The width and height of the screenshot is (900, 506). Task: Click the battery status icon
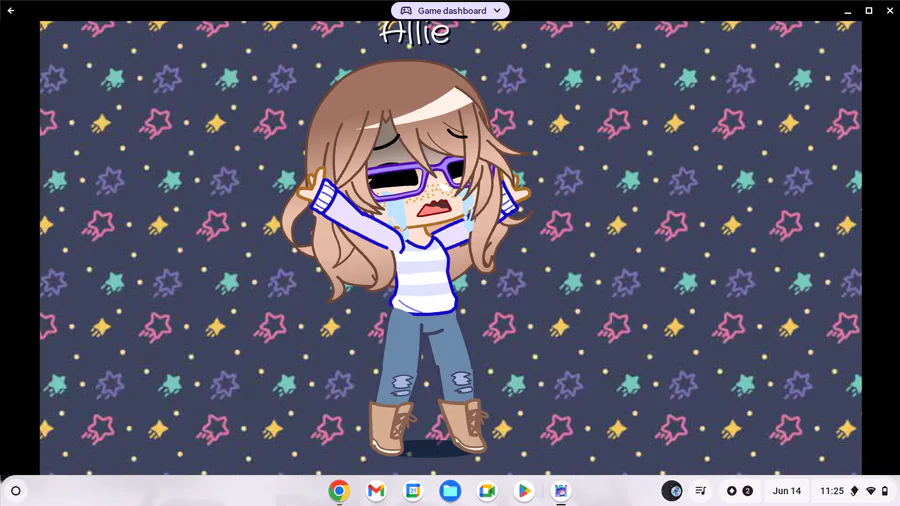click(885, 491)
